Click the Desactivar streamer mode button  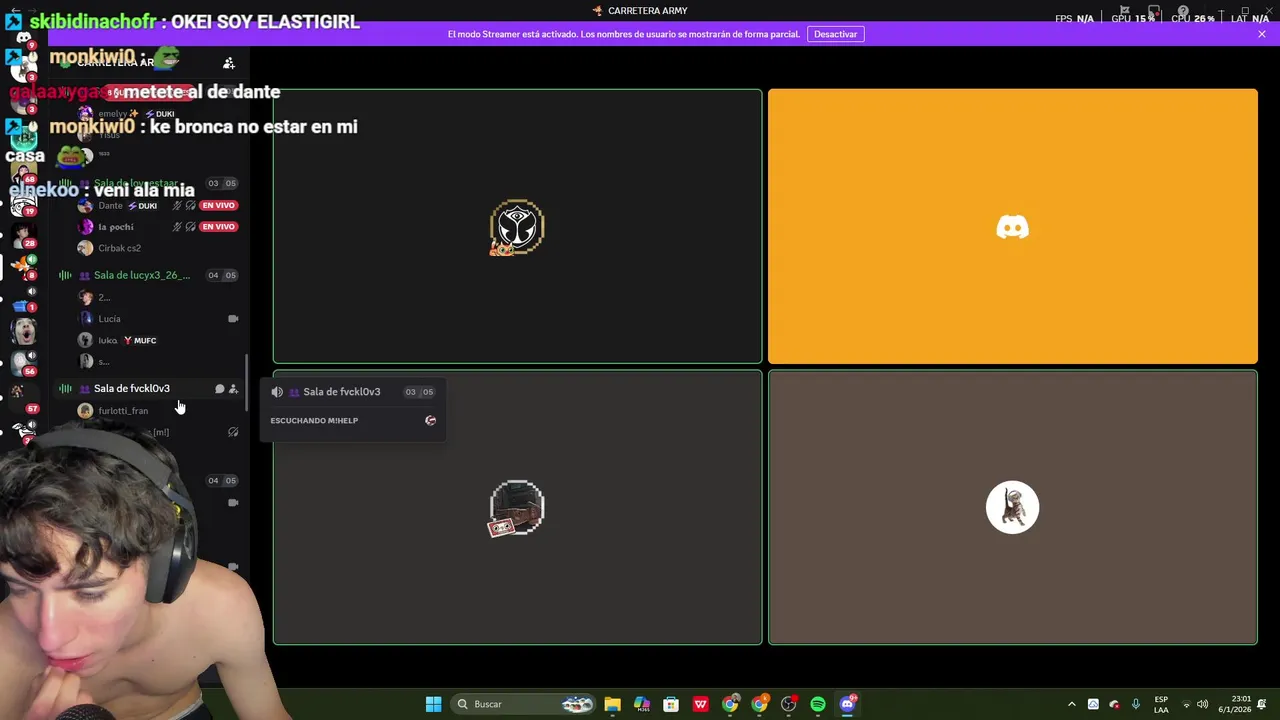[x=835, y=34]
